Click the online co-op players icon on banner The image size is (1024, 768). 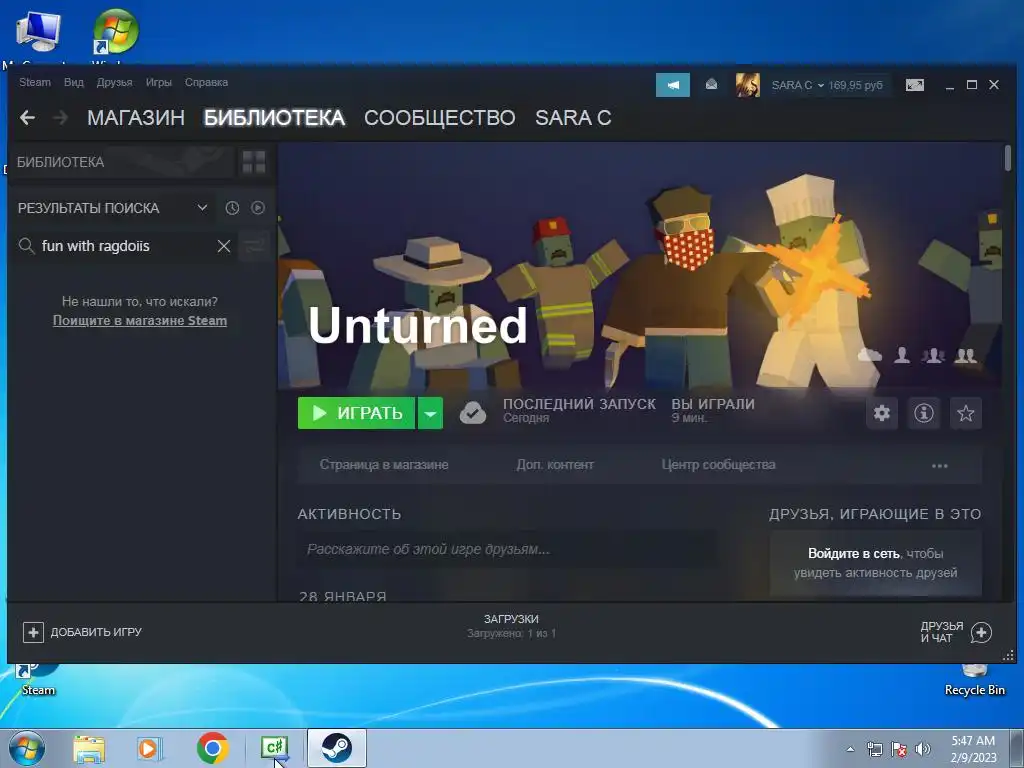(x=933, y=355)
